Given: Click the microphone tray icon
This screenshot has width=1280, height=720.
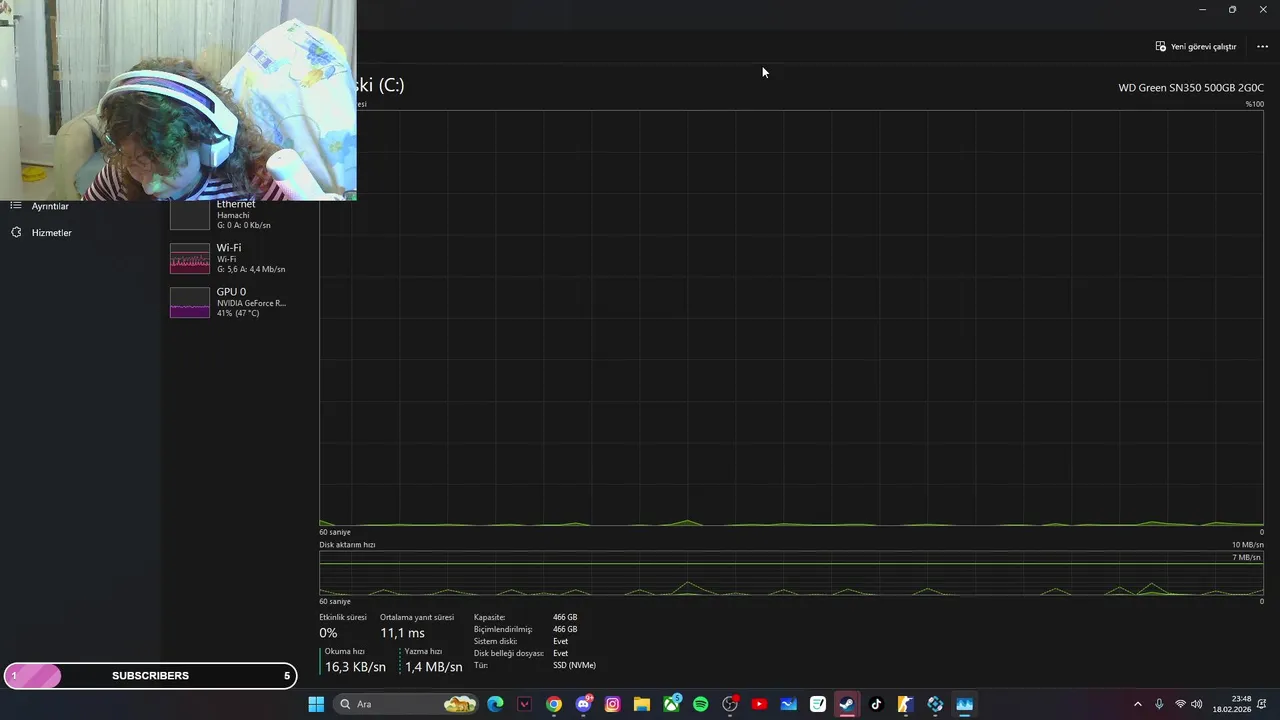Looking at the screenshot, I should pyautogui.click(x=1159, y=704).
